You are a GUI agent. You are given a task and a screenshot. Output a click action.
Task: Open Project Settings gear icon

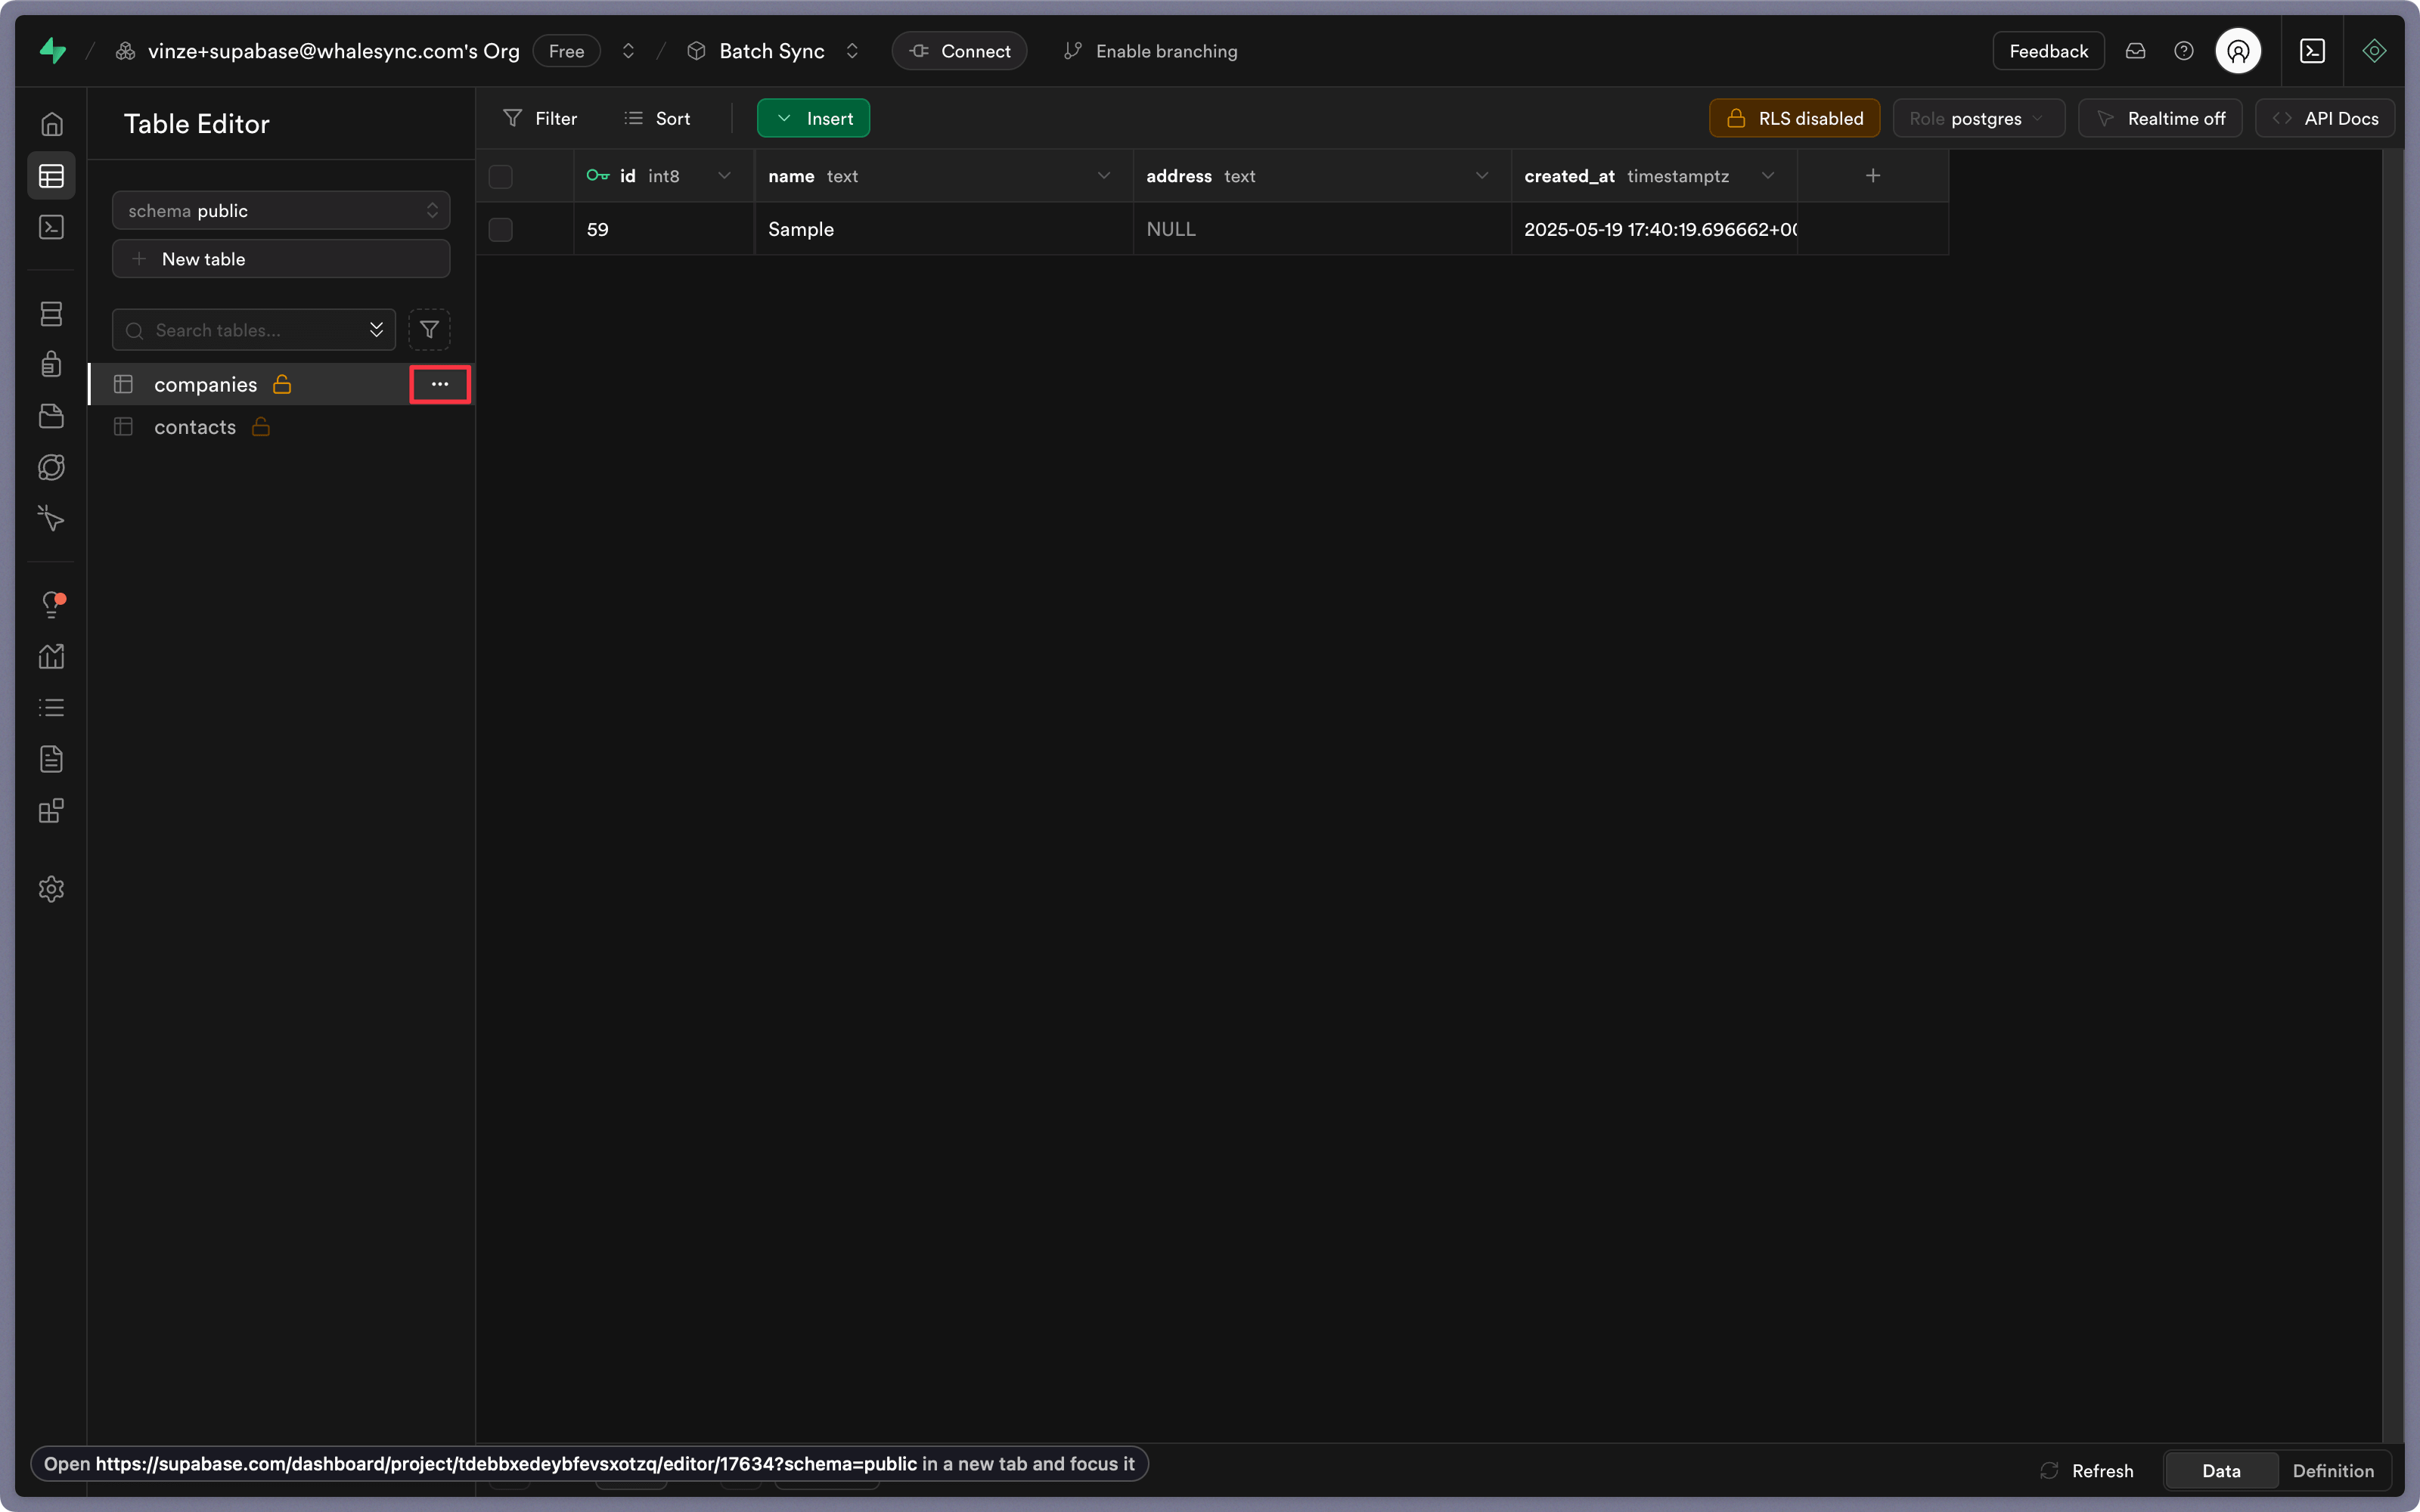click(x=51, y=889)
